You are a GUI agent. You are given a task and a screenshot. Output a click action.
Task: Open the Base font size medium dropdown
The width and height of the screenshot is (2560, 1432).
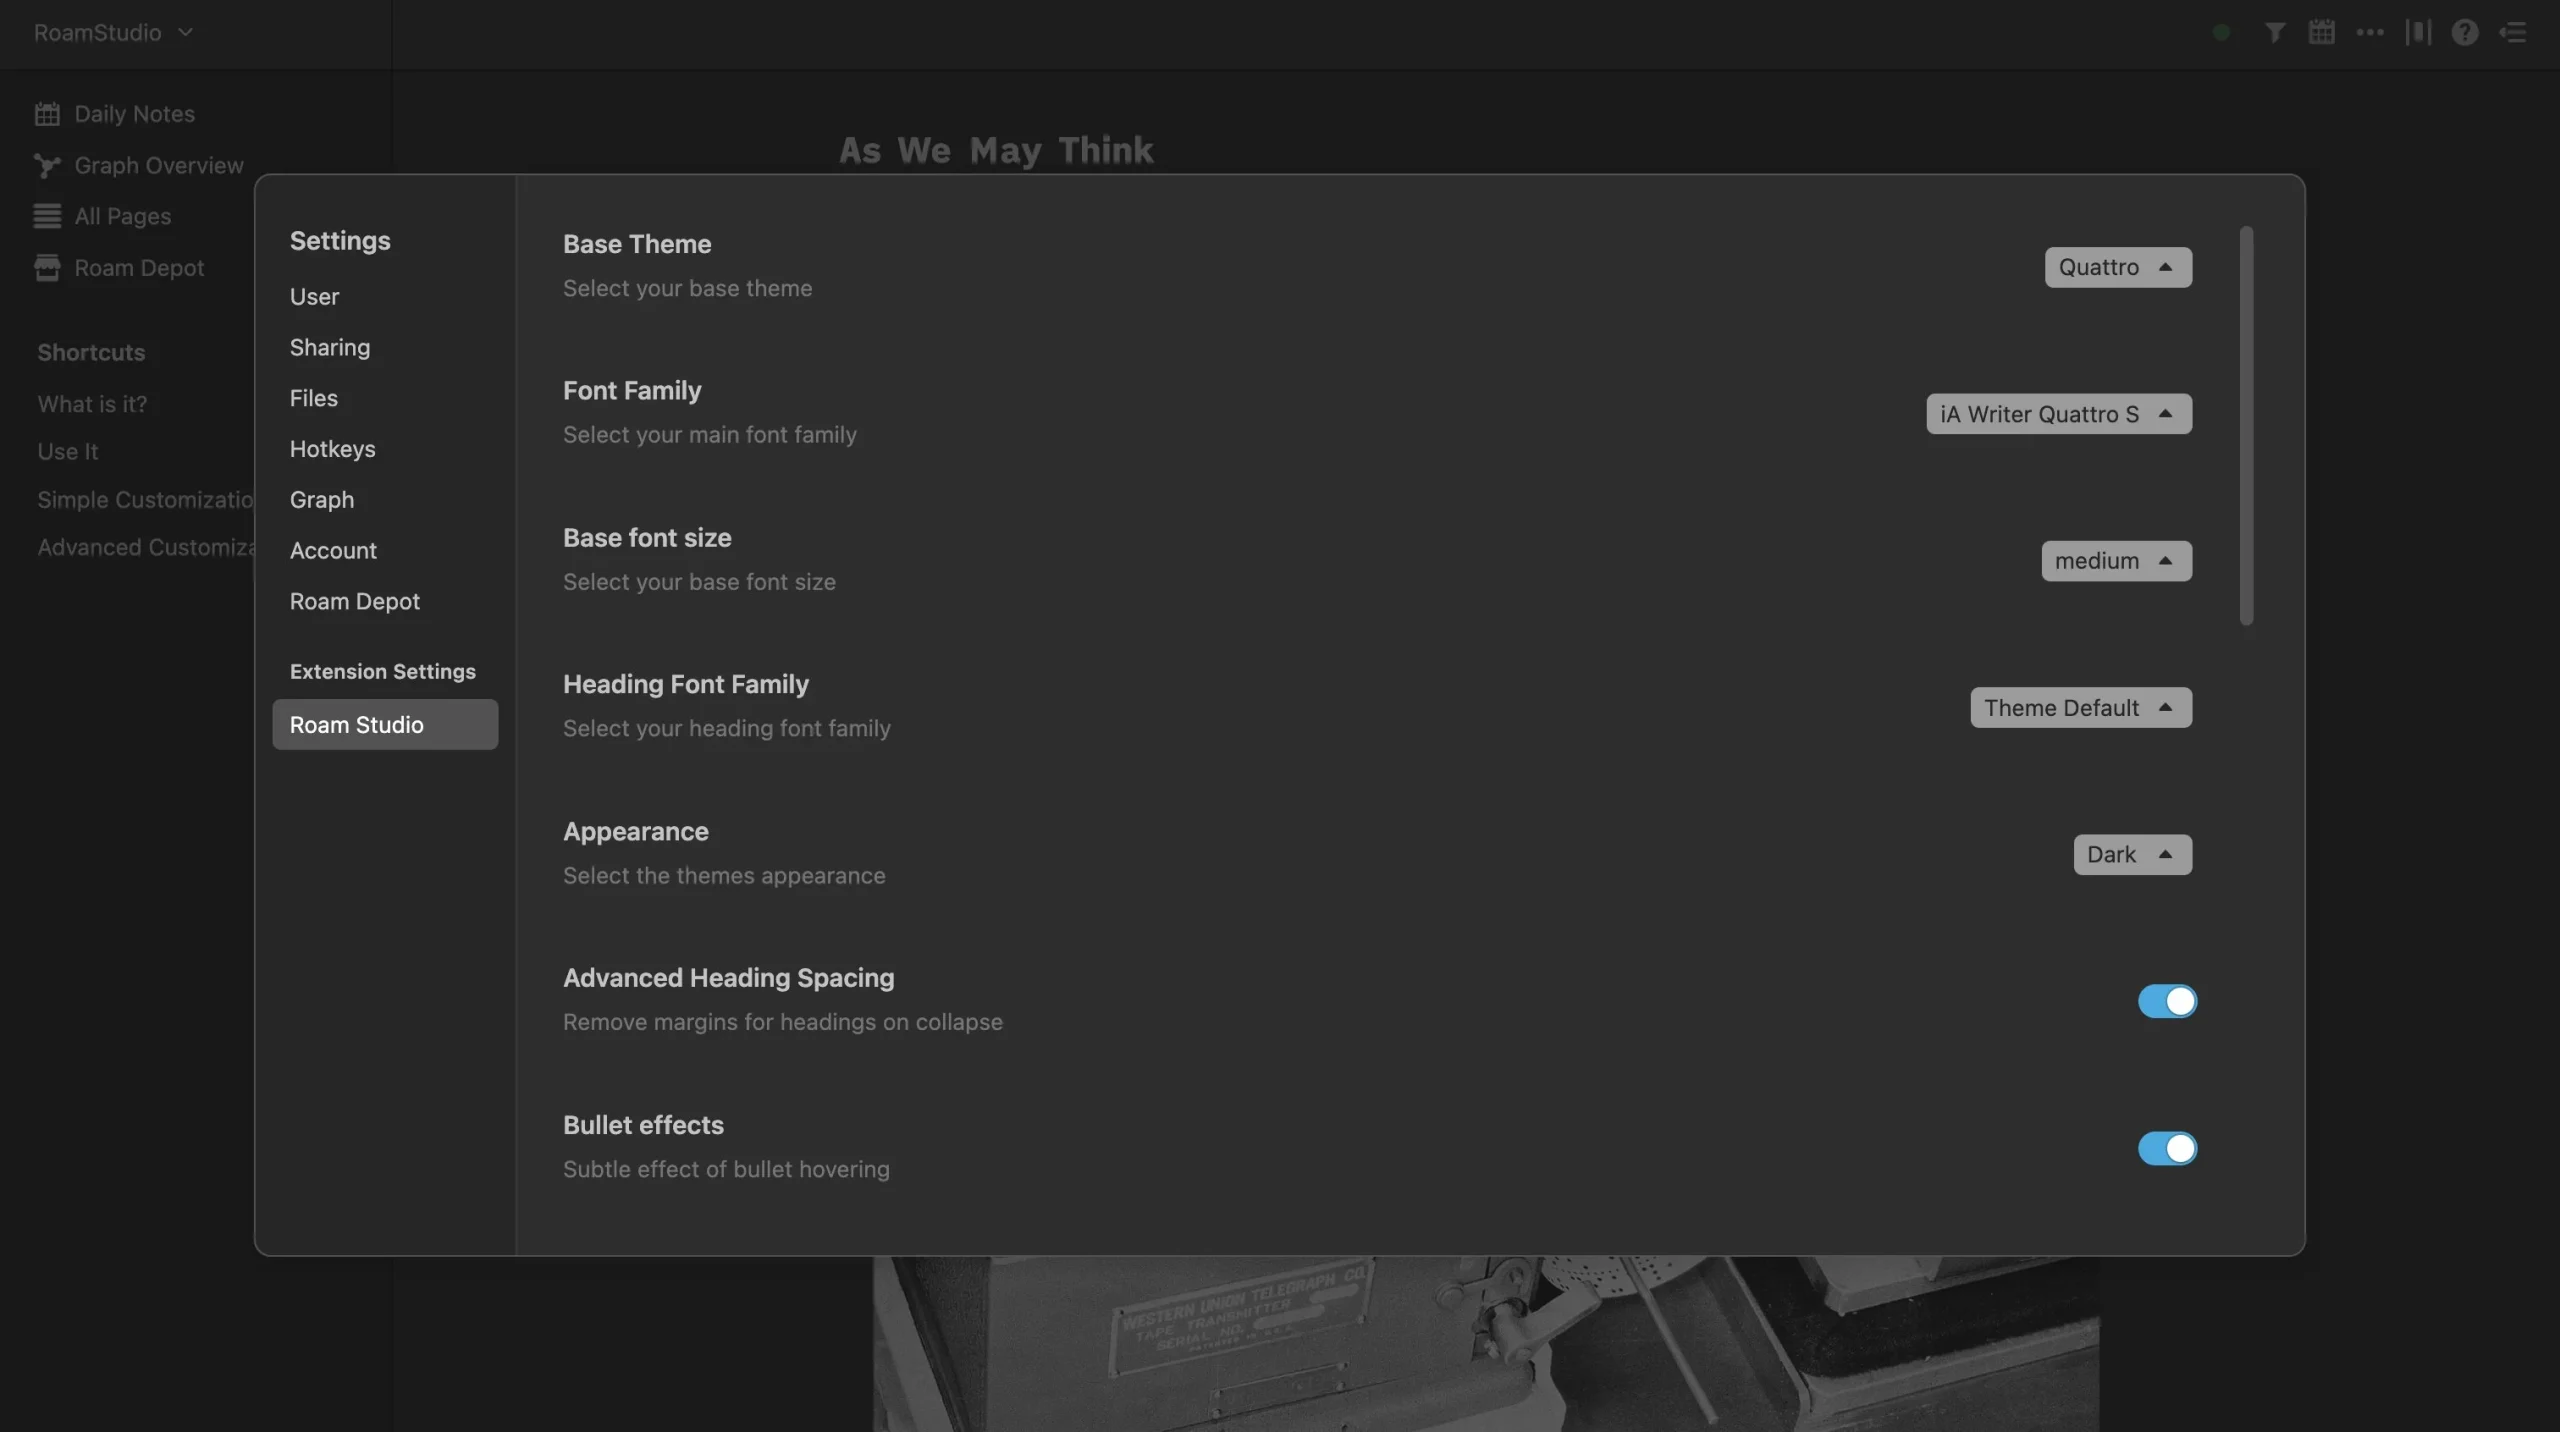click(x=2115, y=561)
